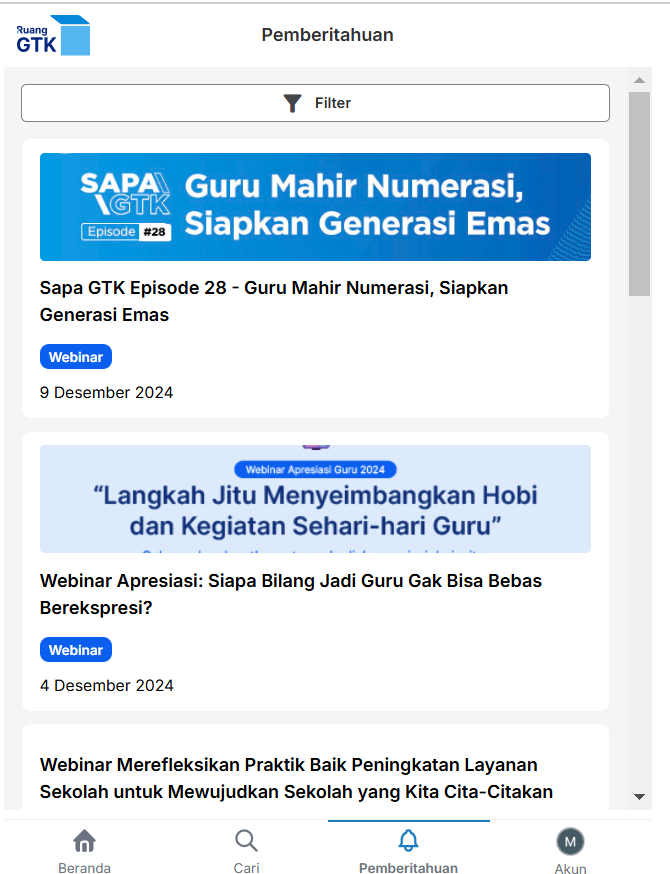Open Sapa GTK Episode 28 article title
This screenshot has height=874, width=670.
tap(274, 301)
